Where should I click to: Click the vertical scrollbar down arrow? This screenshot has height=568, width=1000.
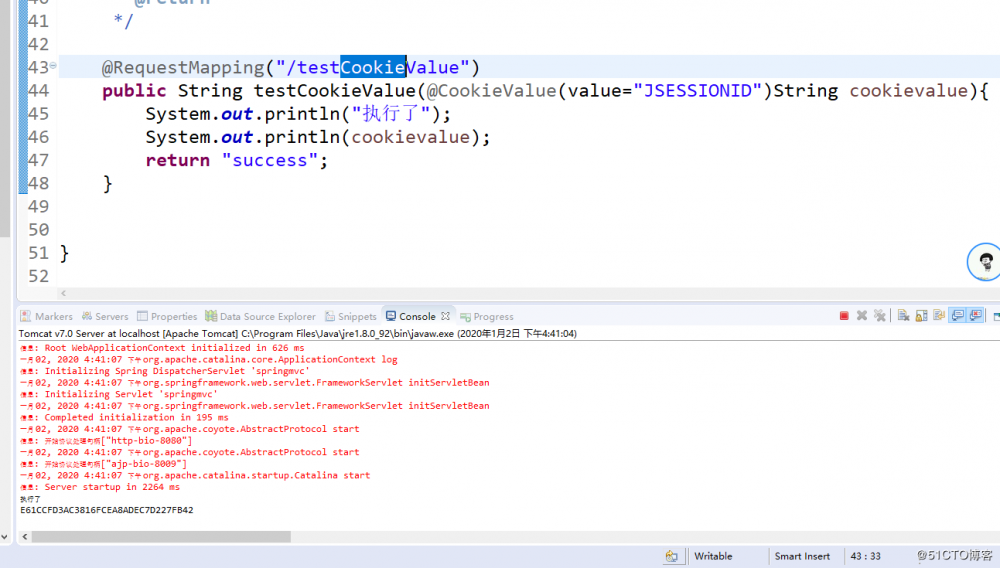(4, 537)
